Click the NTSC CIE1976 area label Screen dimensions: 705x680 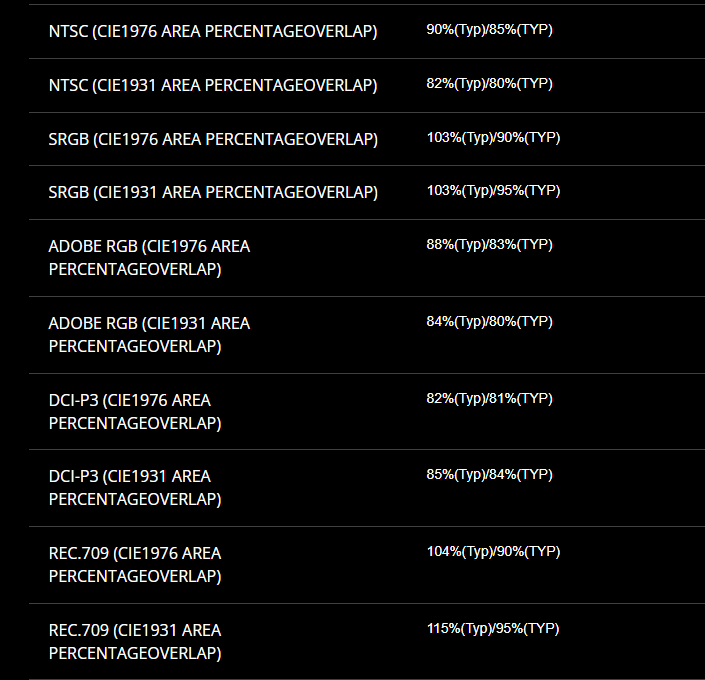click(212, 32)
